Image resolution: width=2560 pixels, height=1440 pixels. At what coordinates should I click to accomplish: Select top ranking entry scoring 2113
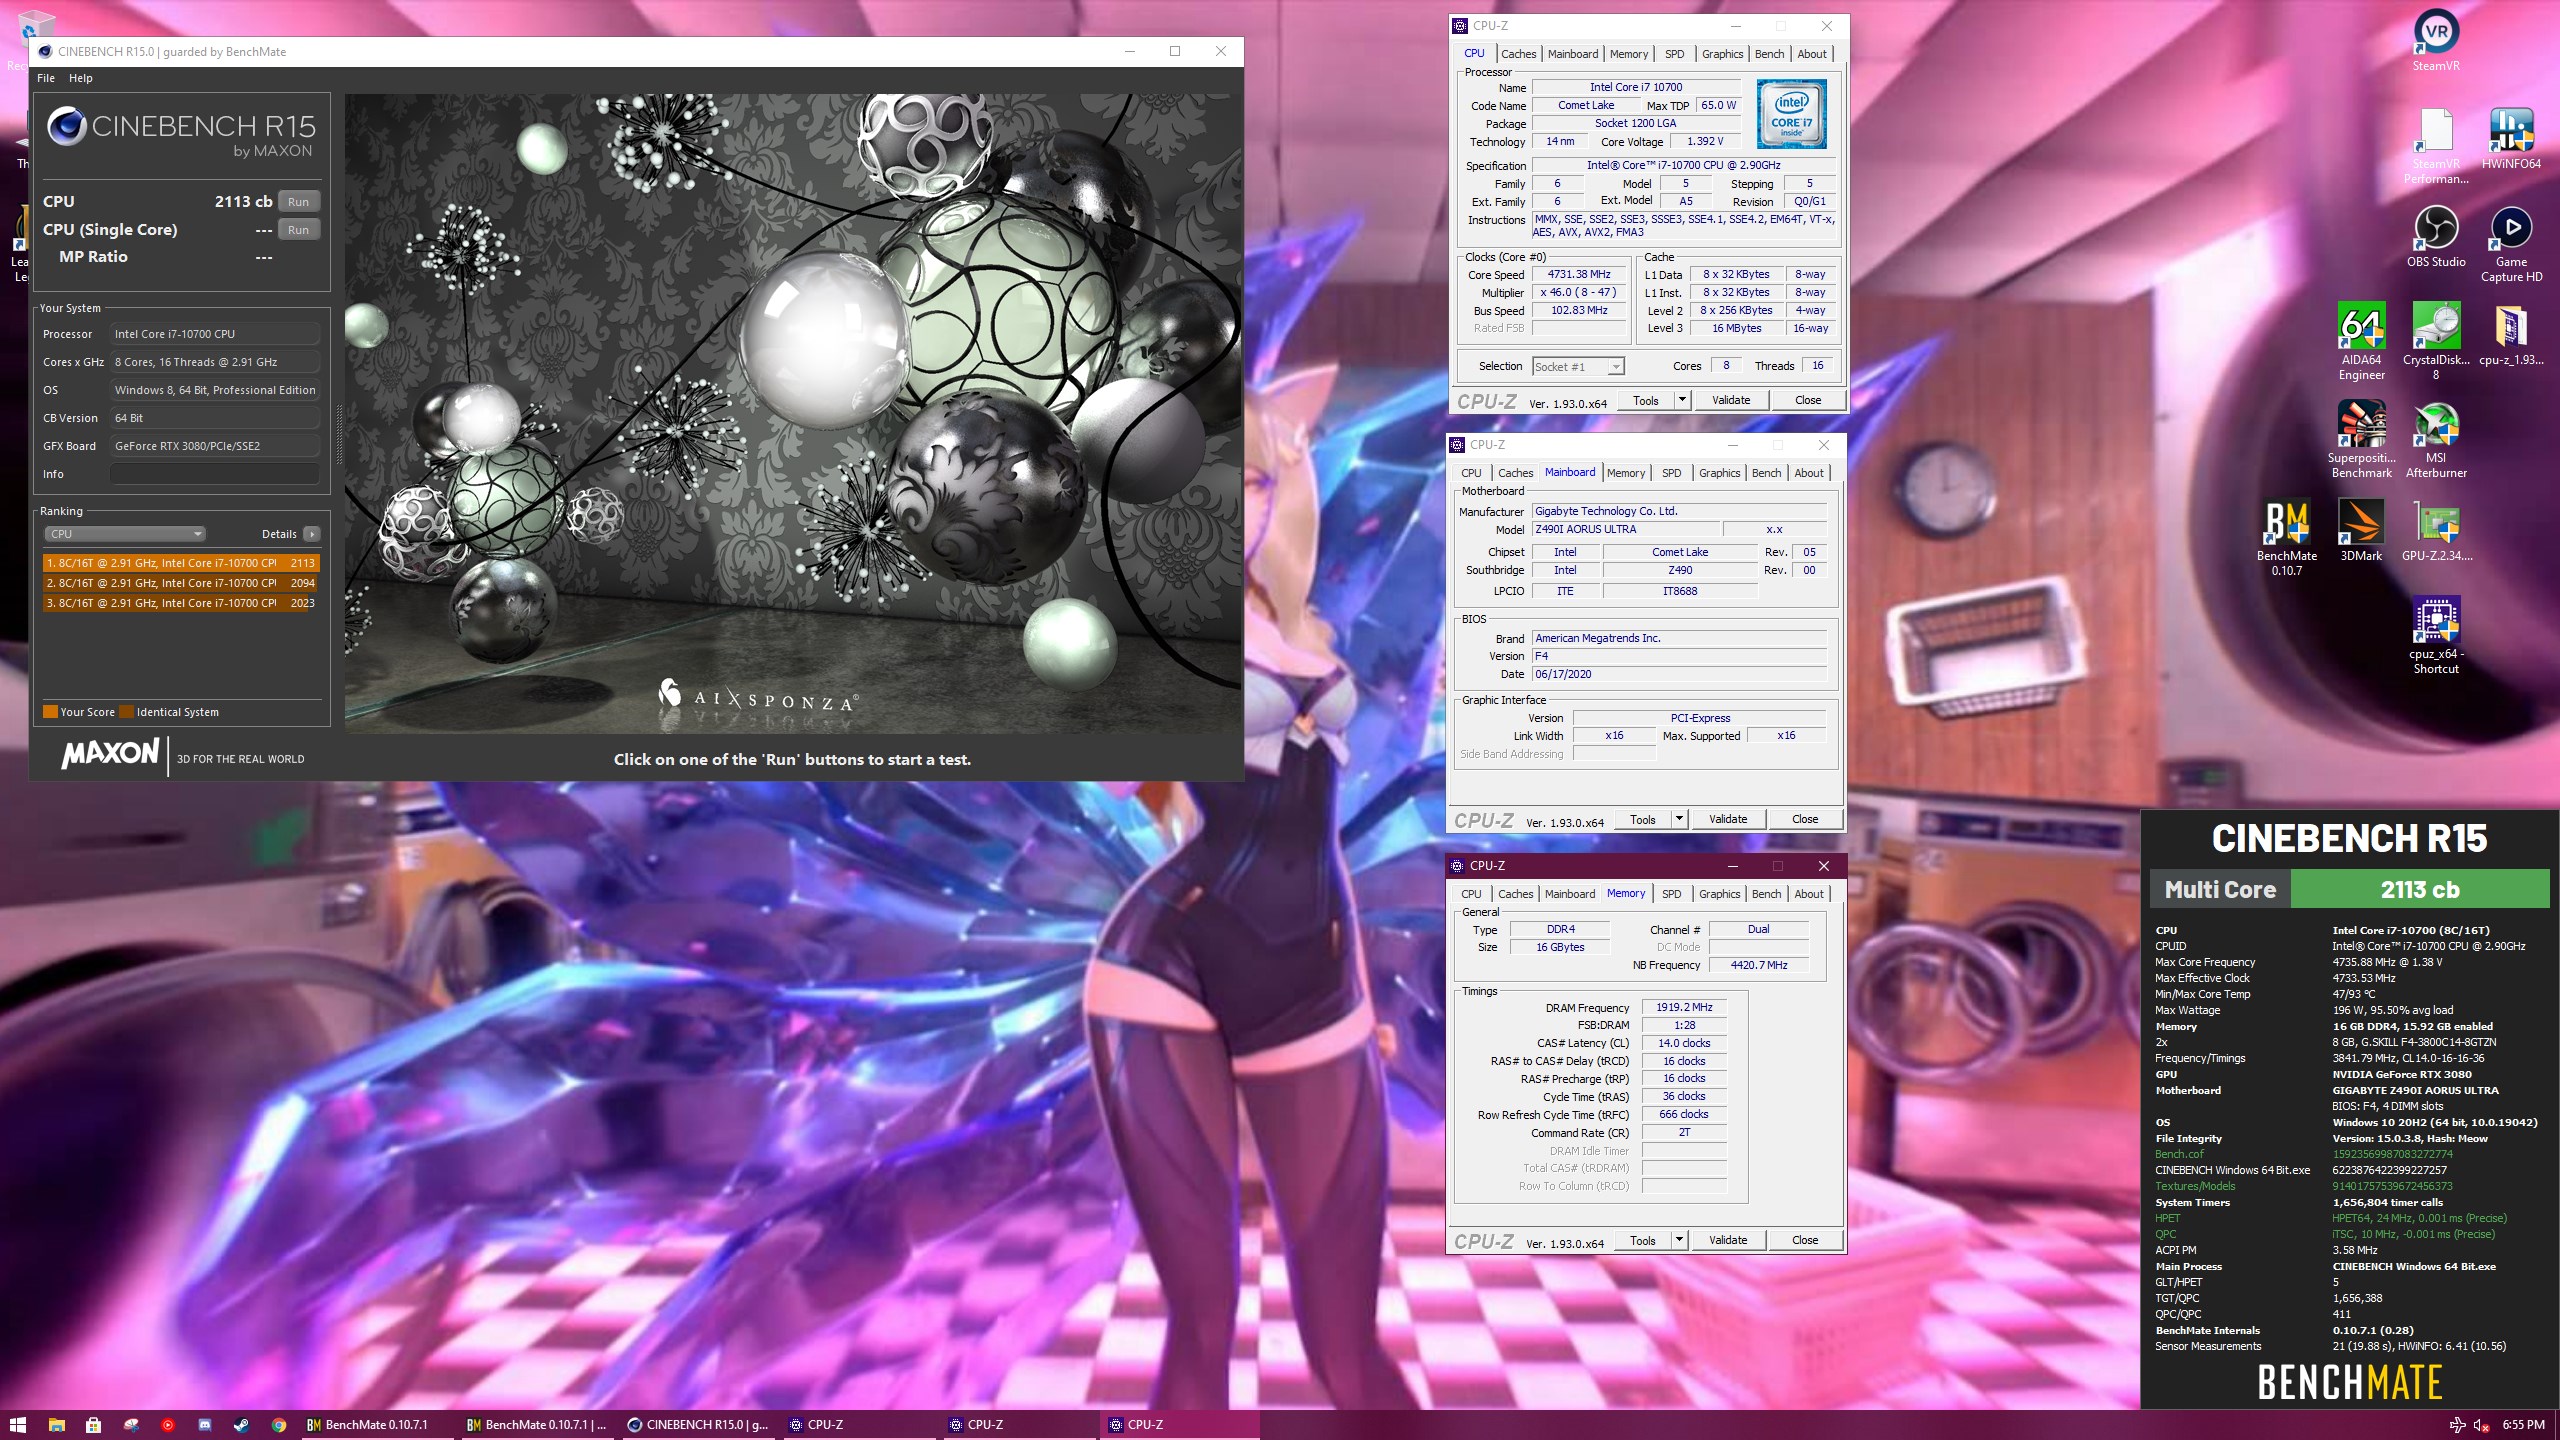180,563
